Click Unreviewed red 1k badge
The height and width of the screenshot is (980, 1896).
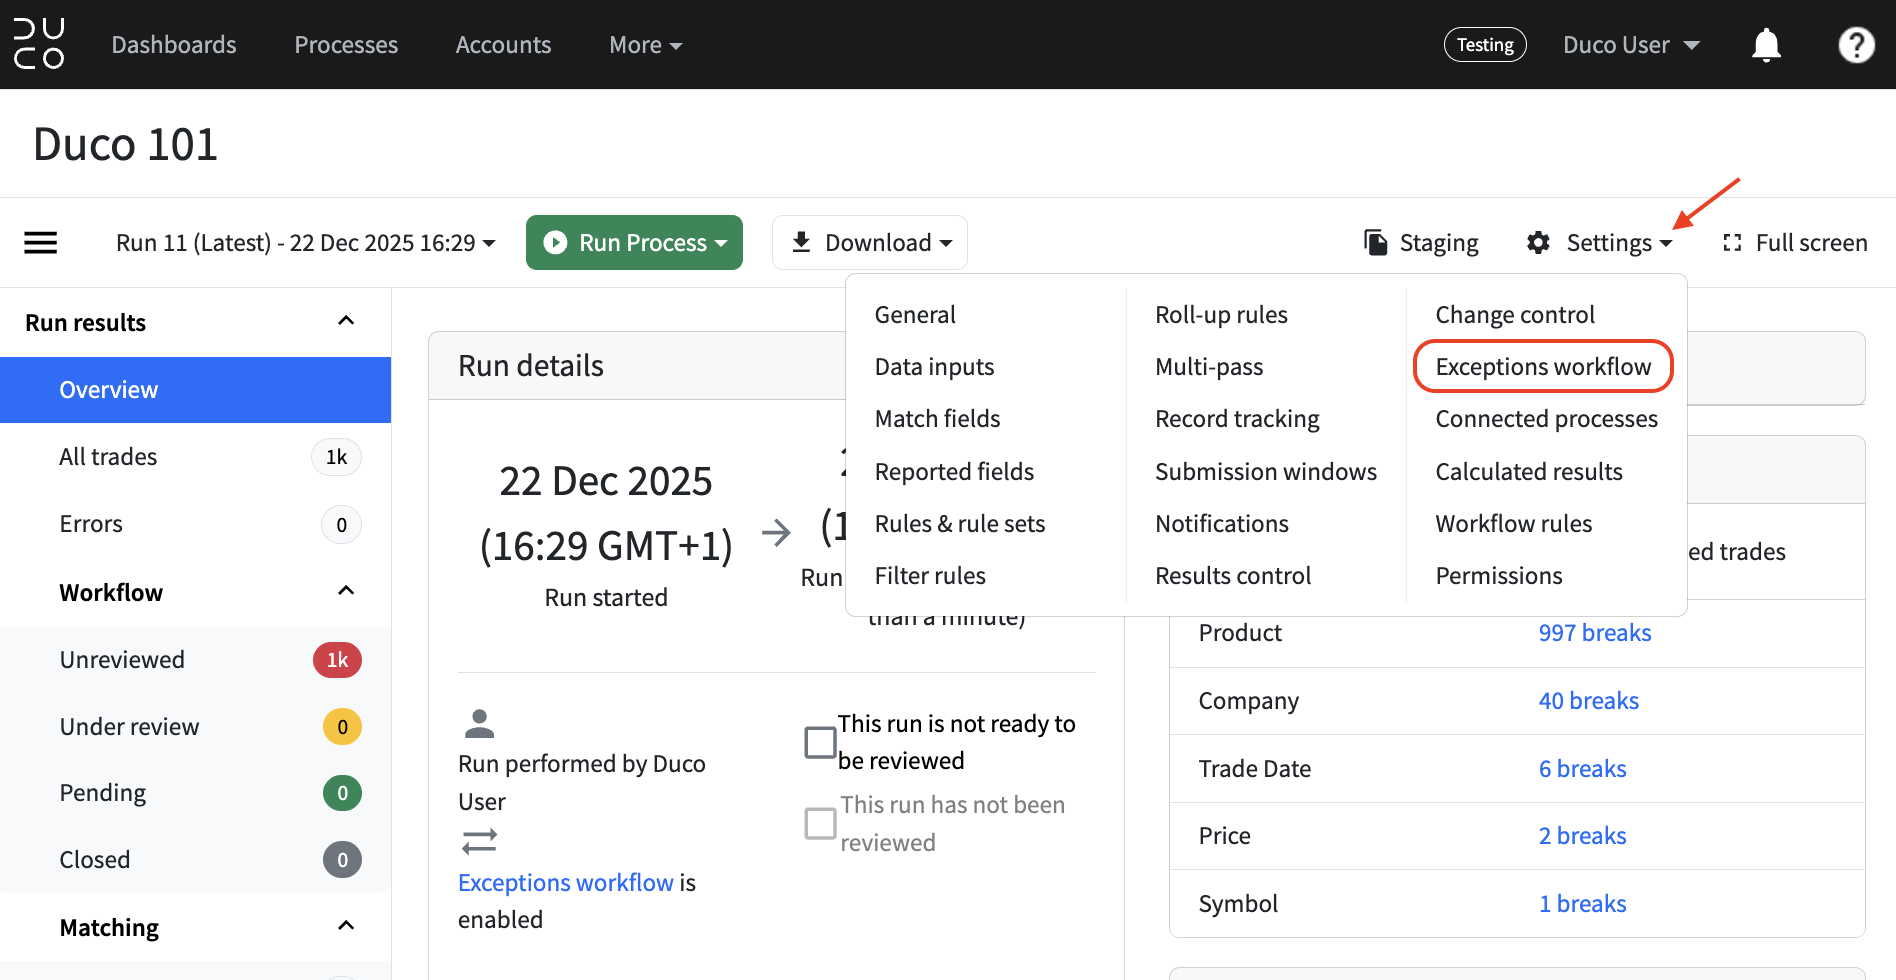click(337, 660)
